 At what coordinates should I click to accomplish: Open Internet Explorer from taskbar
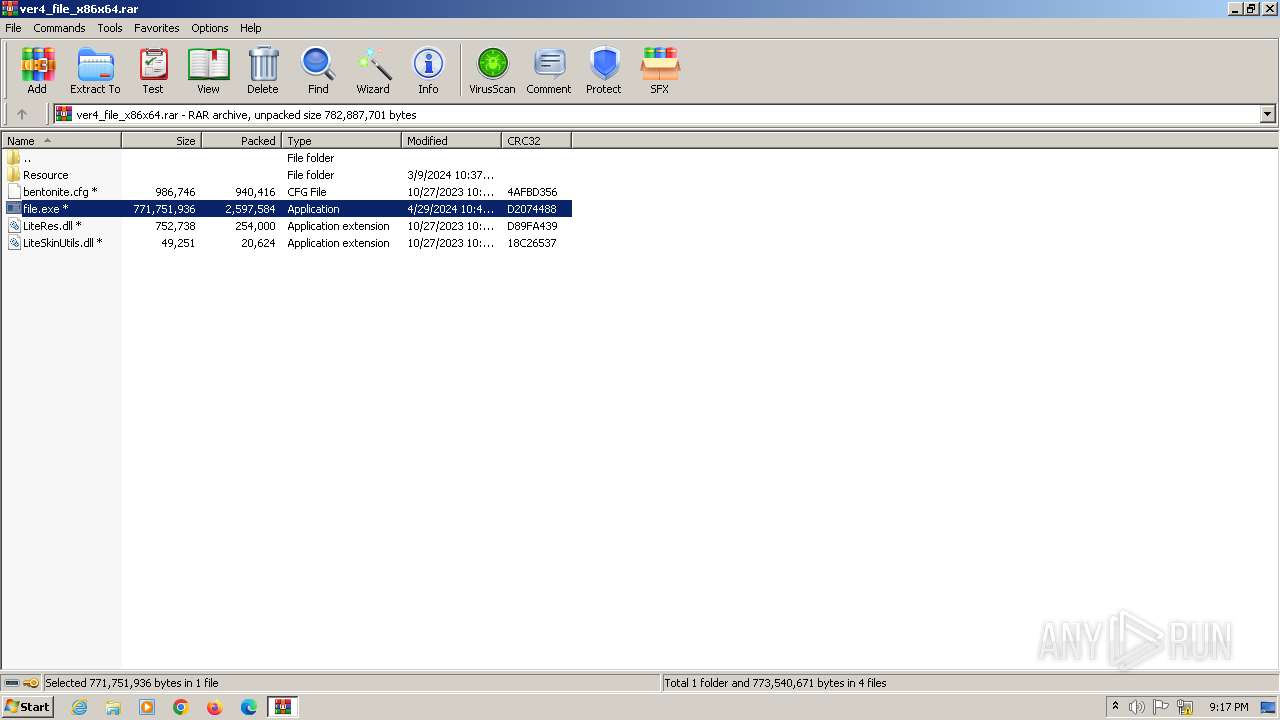pyautogui.click(x=79, y=707)
